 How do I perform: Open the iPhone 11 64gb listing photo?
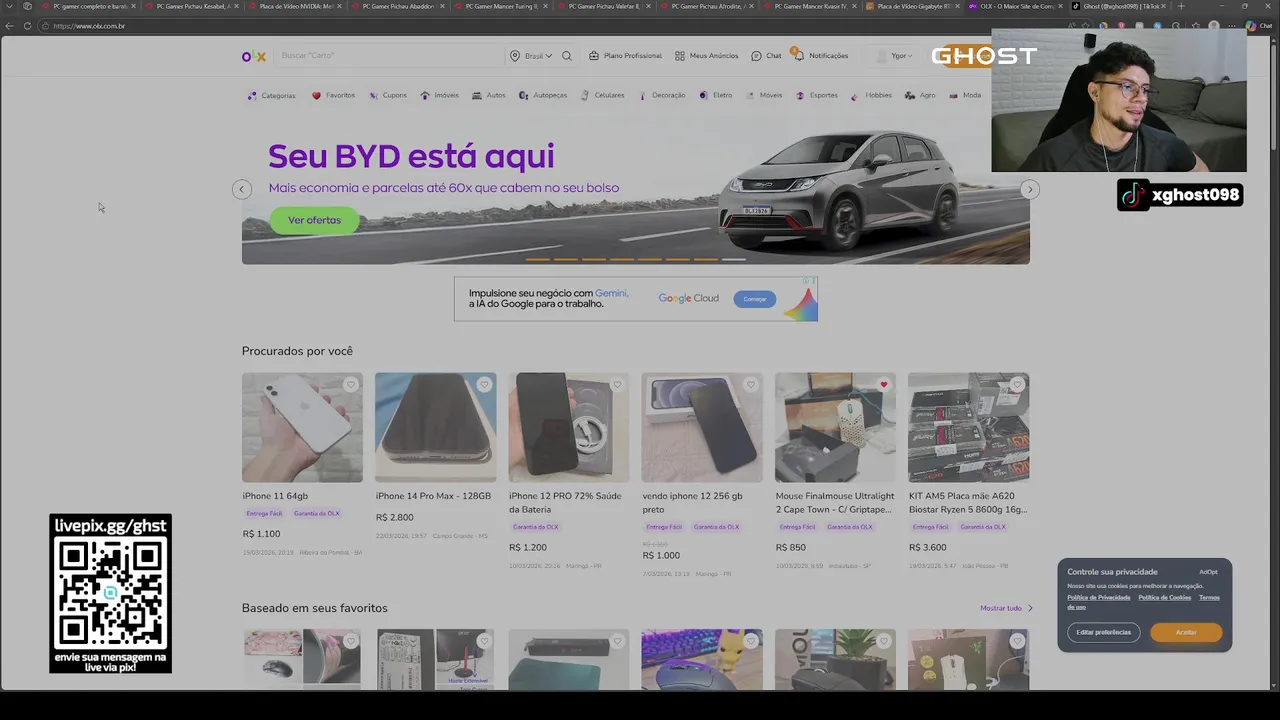click(x=302, y=427)
